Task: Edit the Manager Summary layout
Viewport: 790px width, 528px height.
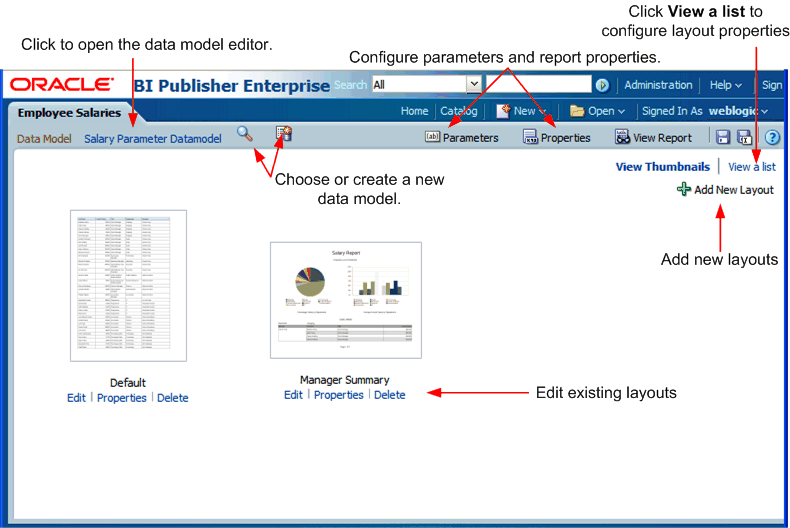Action: [x=293, y=395]
